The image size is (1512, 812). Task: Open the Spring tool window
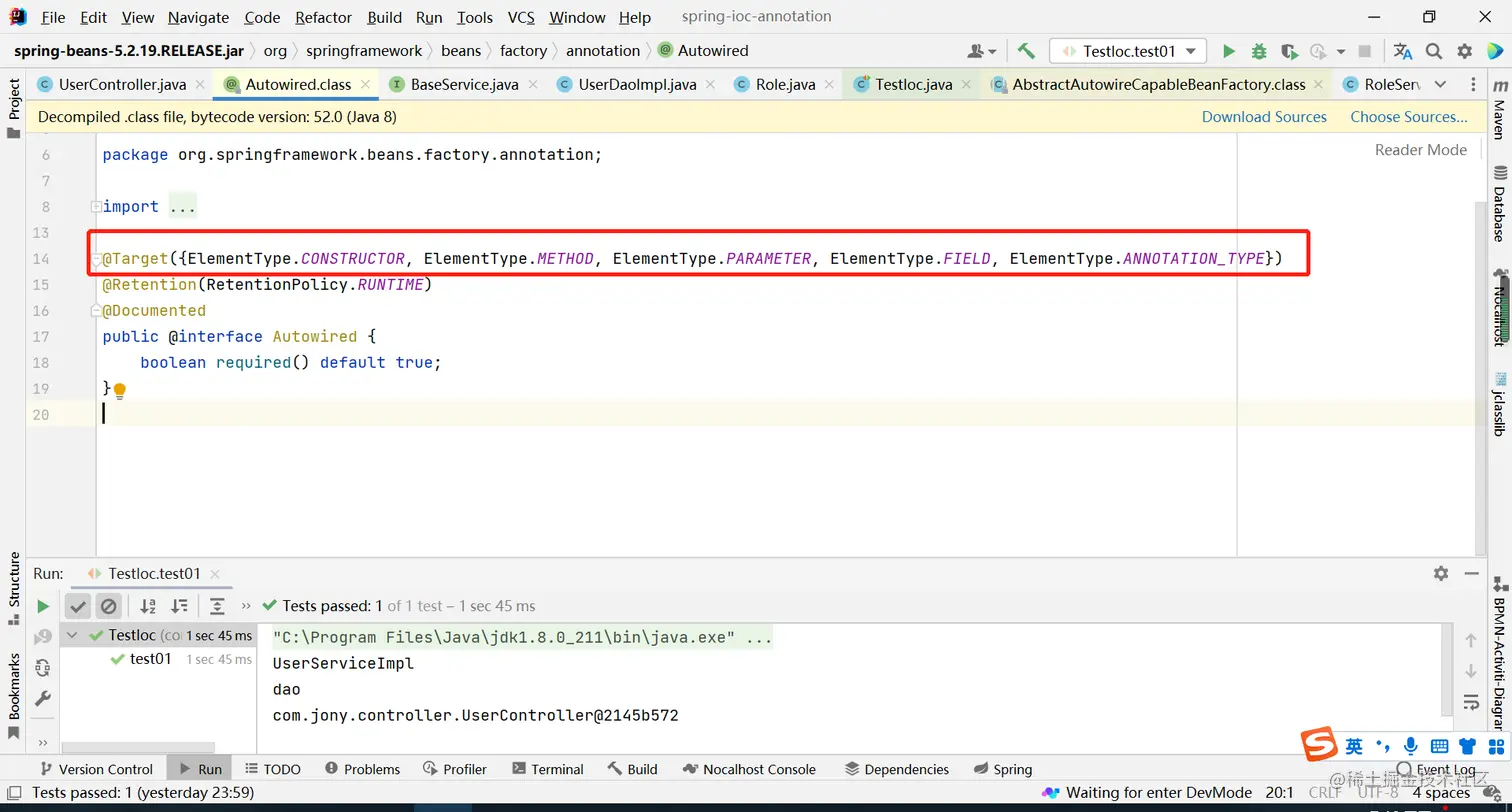[x=1002, y=769]
